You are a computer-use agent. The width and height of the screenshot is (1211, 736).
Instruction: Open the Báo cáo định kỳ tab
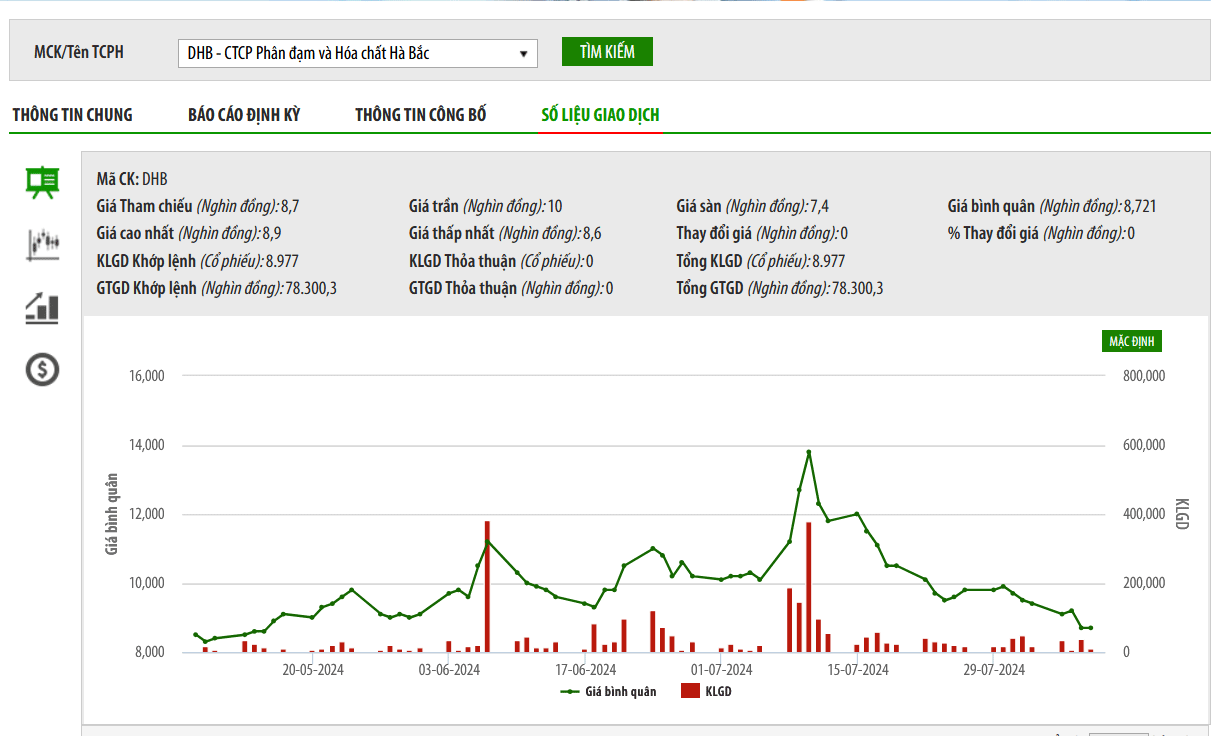(x=244, y=115)
